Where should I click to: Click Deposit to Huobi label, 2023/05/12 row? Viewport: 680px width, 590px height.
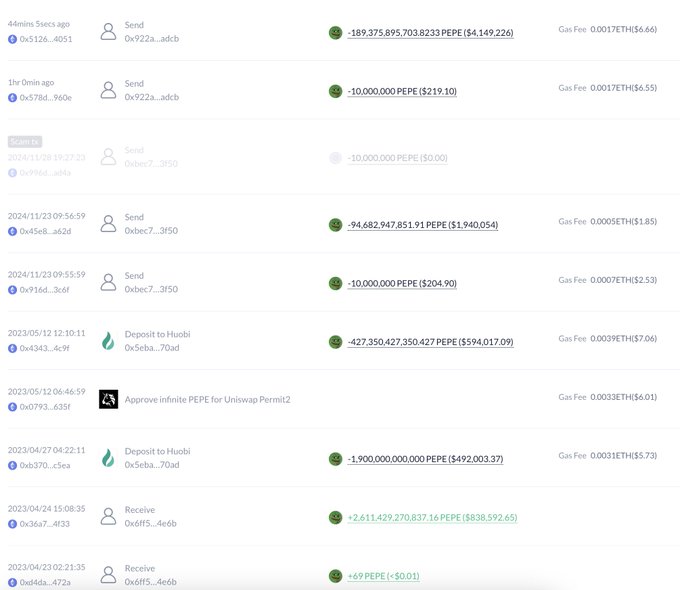157,334
